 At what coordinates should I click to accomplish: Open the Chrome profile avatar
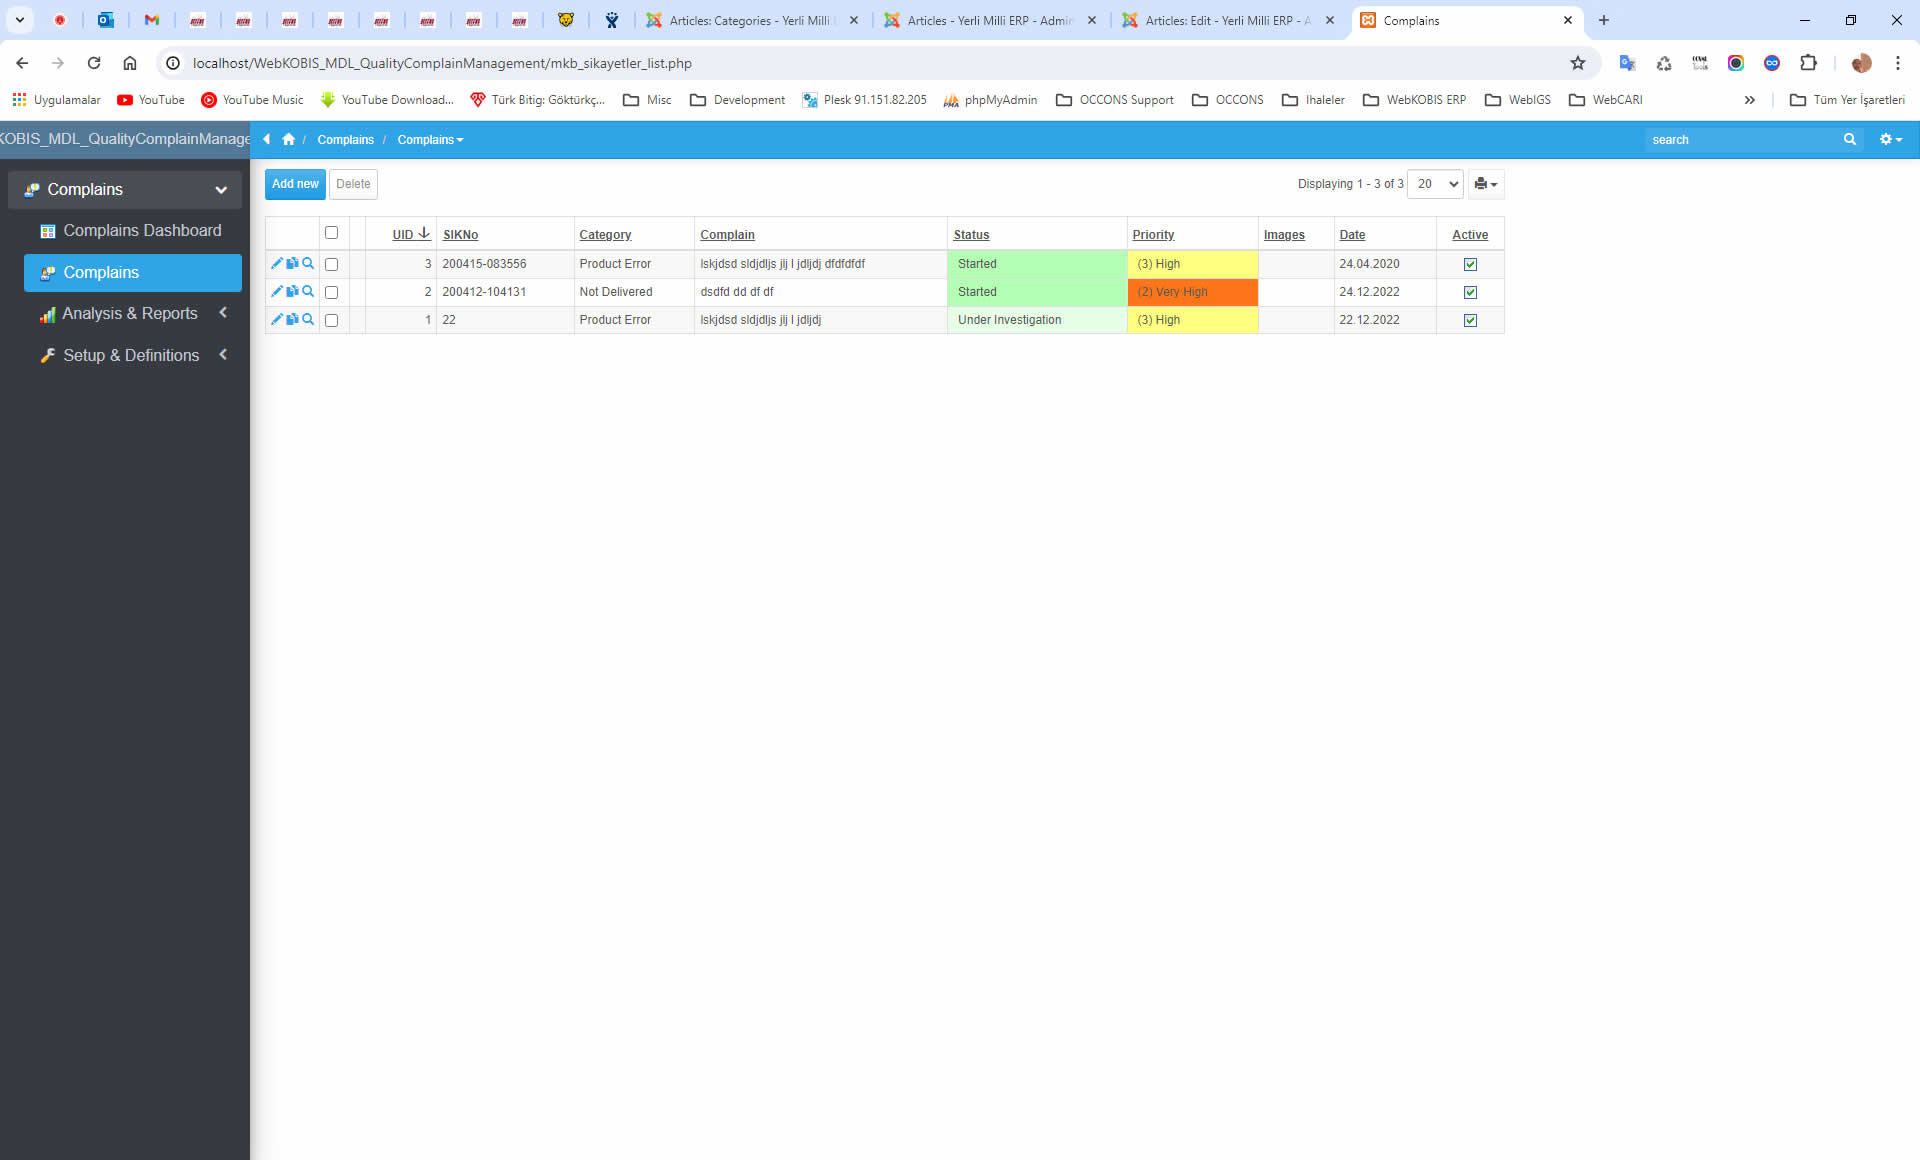[x=1861, y=63]
